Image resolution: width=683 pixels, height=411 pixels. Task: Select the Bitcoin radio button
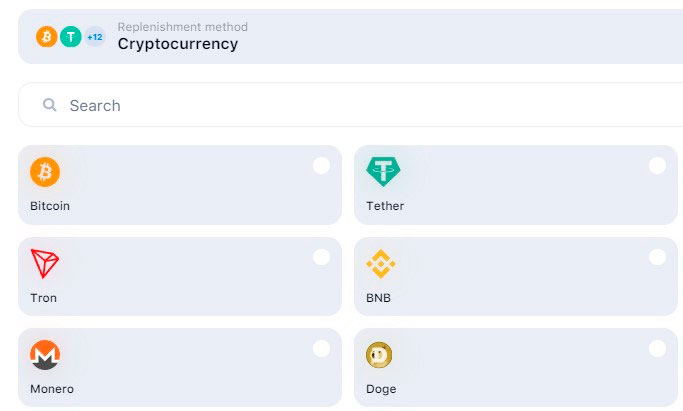(x=321, y=166)
